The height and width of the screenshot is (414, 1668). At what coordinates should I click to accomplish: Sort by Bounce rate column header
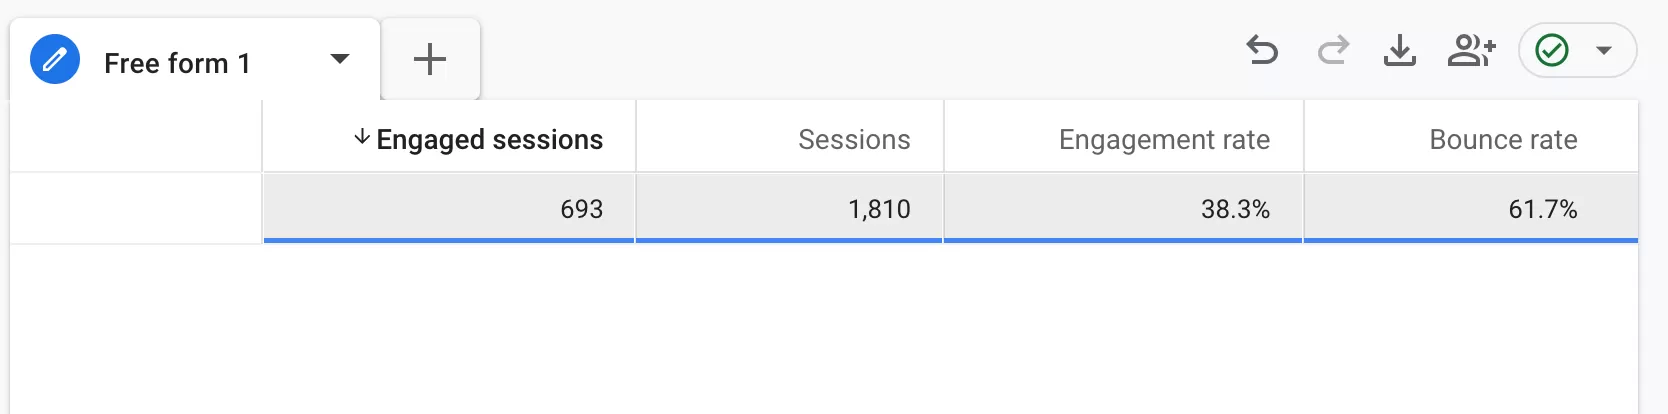point(1503,139)
